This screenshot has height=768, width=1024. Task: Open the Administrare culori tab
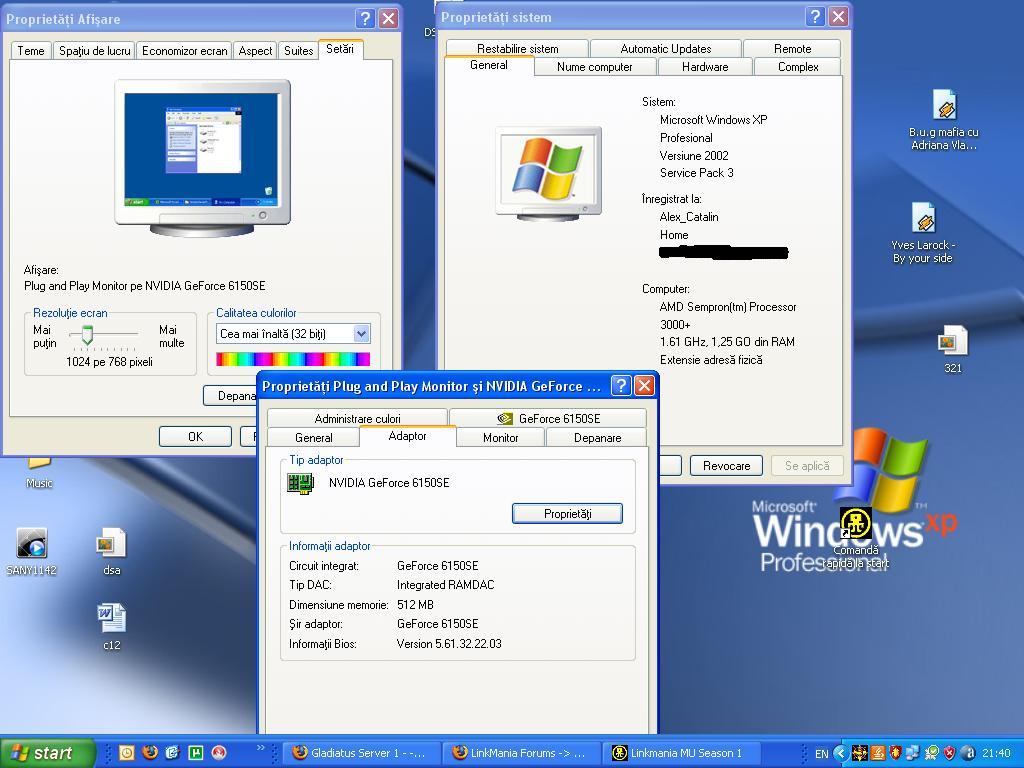point(357,419)
